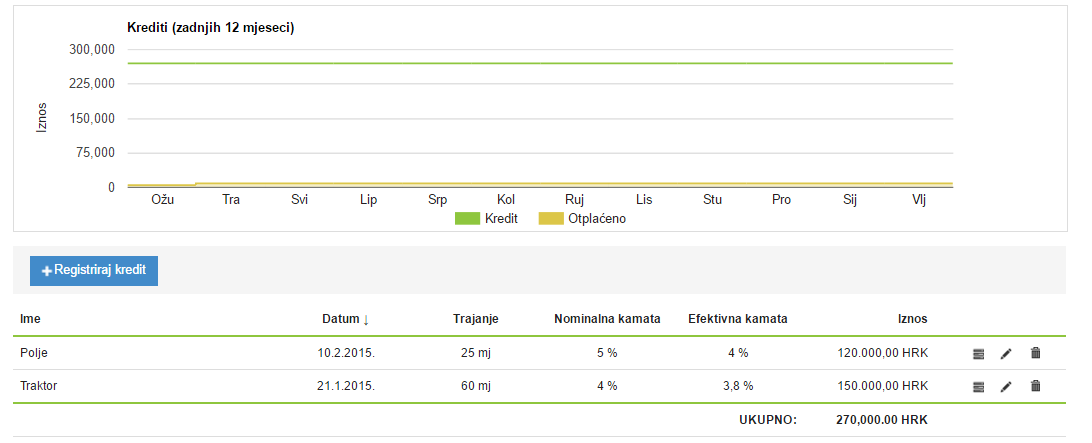Click the Datum sort arrow icon
Viewport: 1092px width, 443px height.
[x=366, y=320]
